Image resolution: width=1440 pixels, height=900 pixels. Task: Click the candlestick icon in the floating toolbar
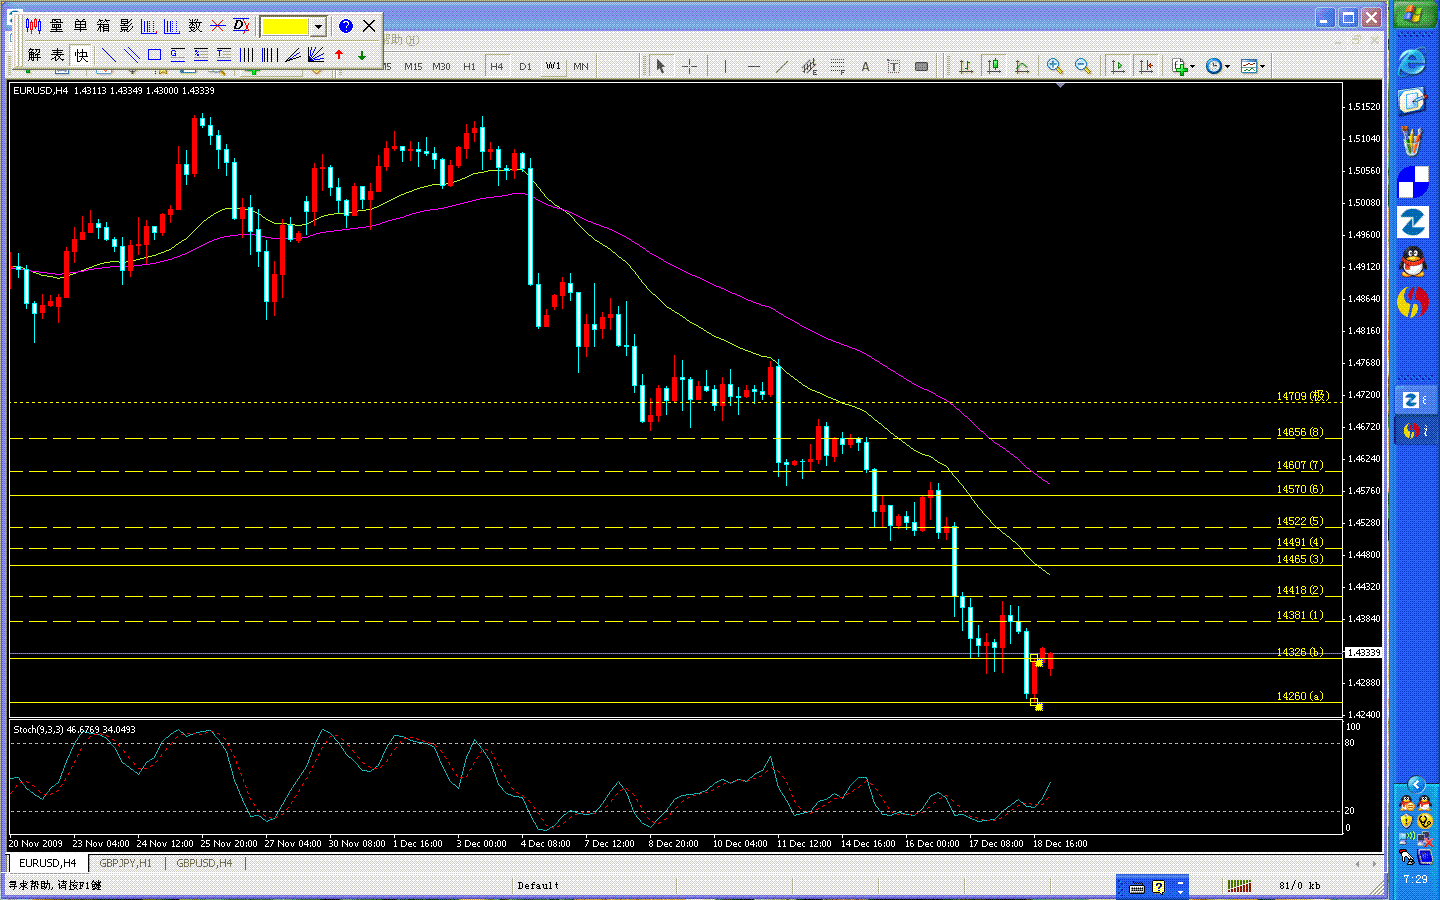33,26
